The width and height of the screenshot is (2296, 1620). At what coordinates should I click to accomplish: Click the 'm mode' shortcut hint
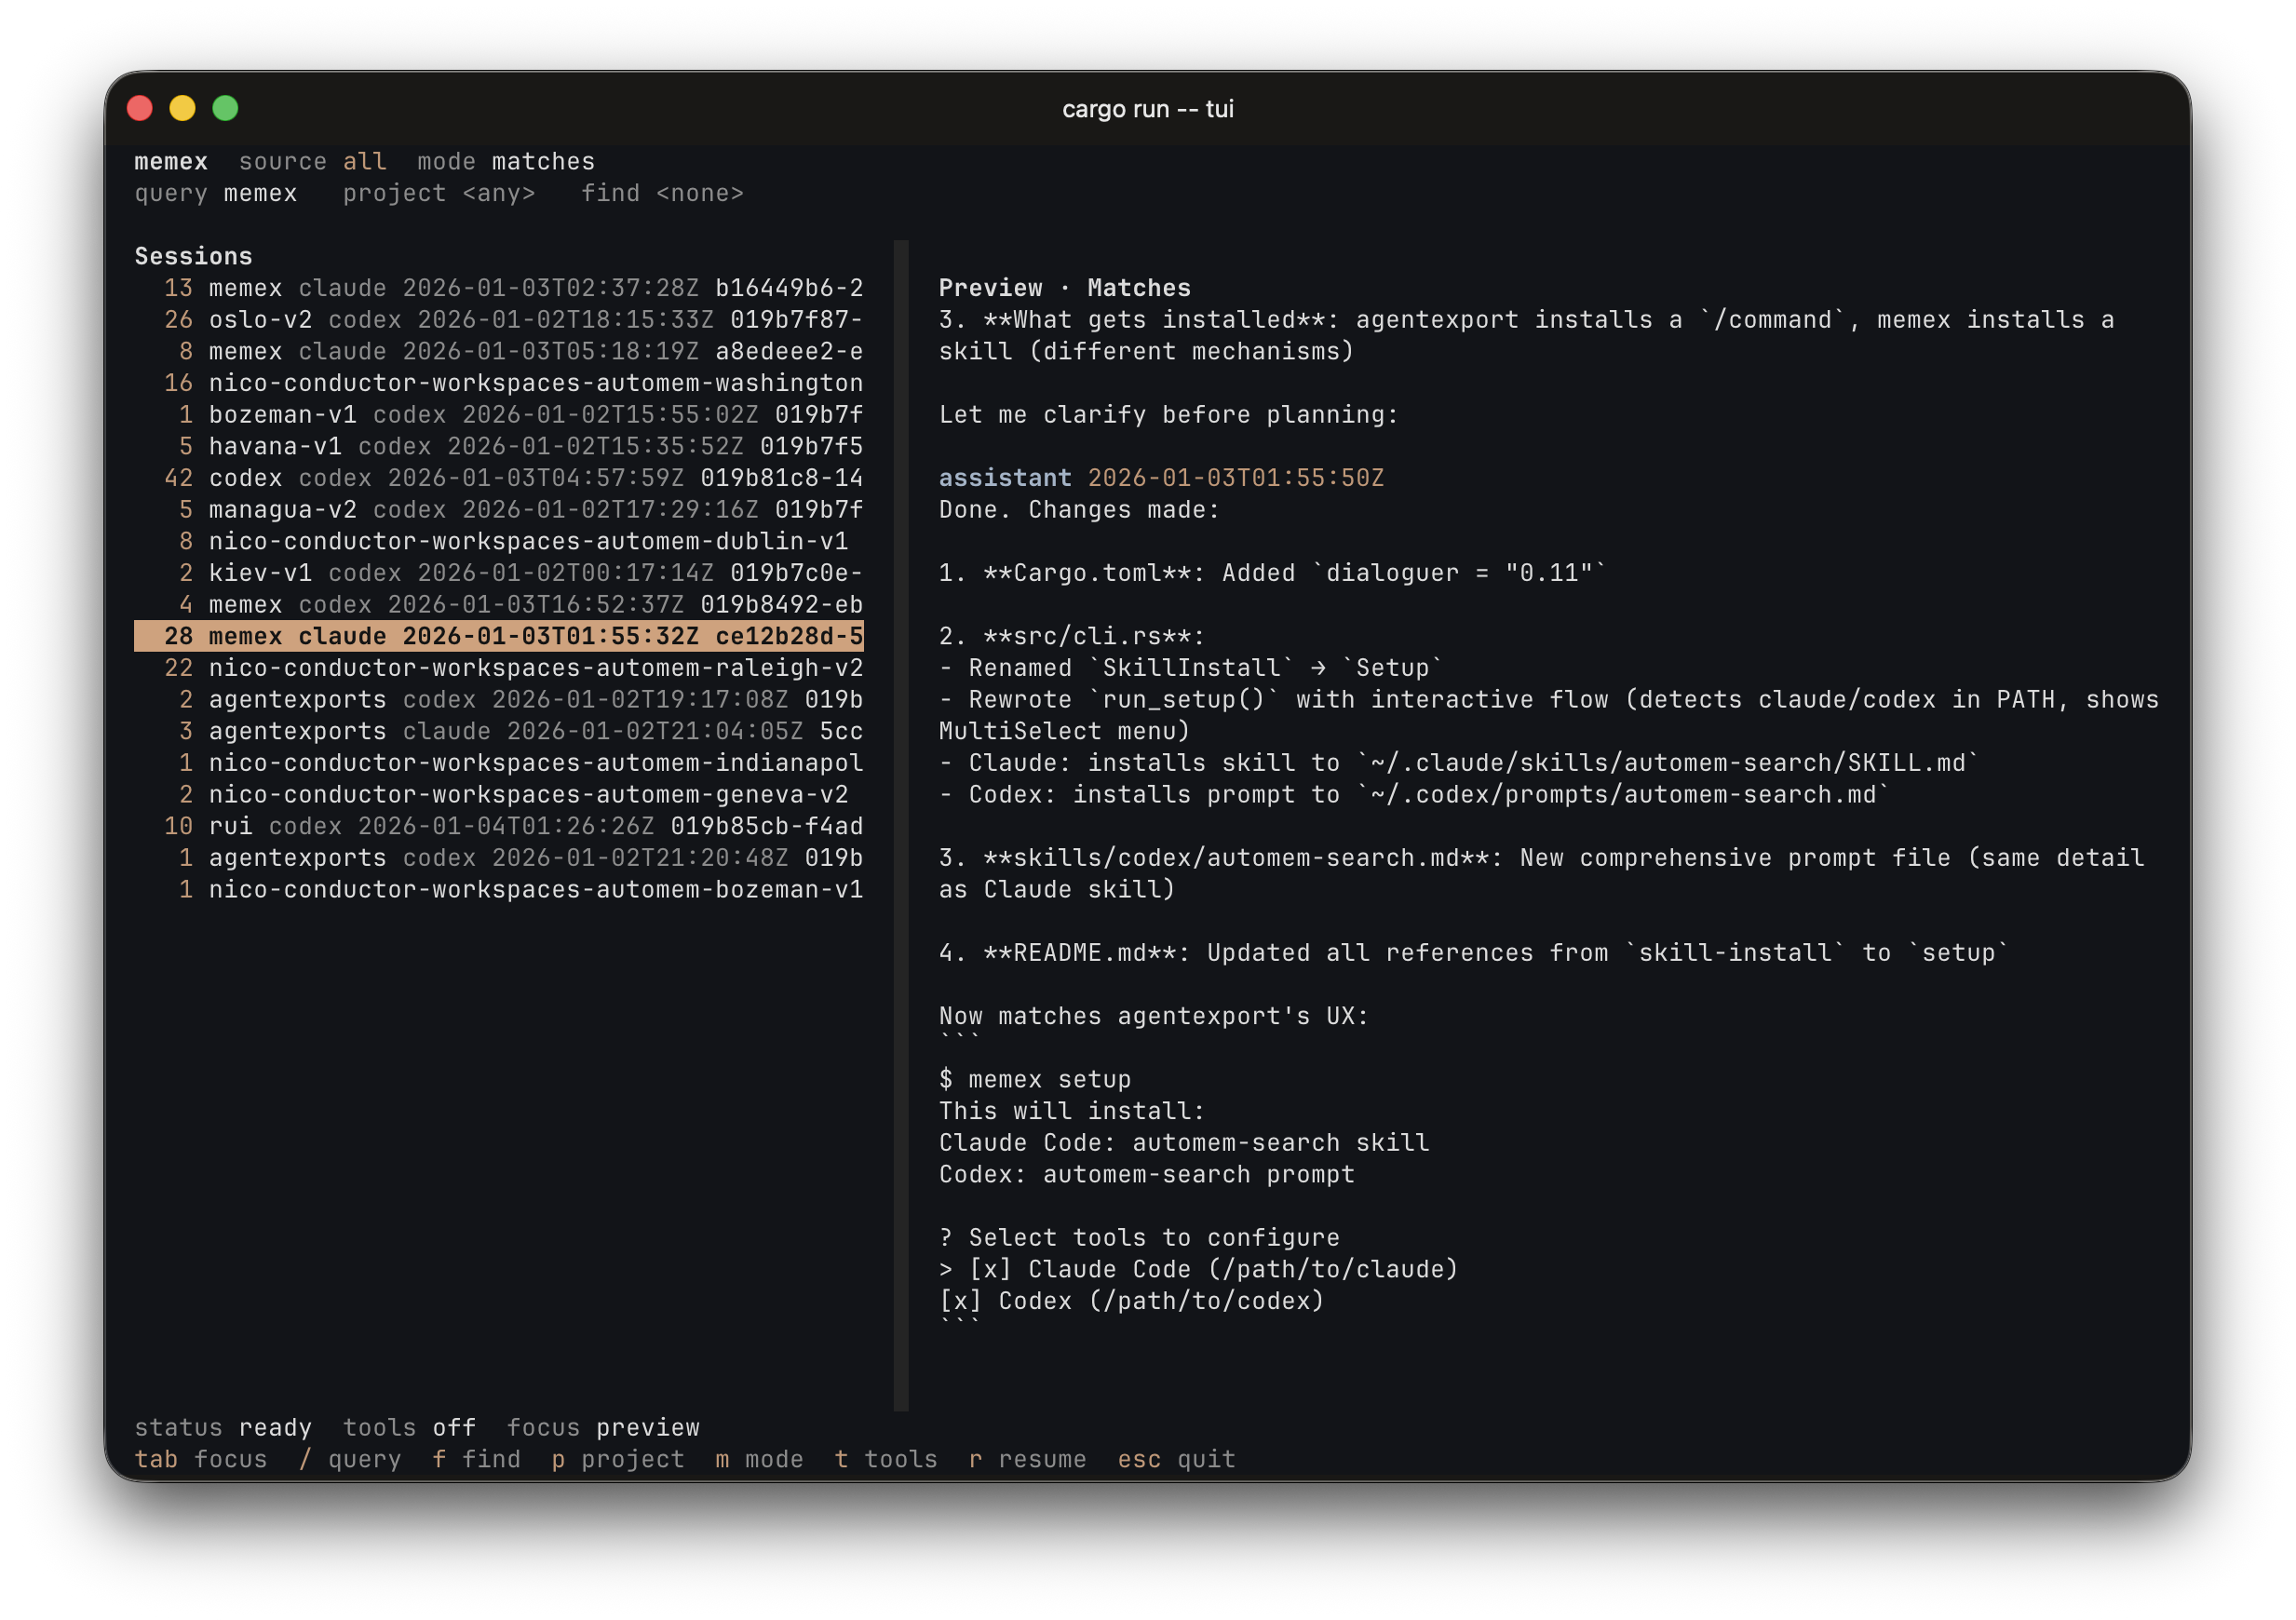point(759,1459)
